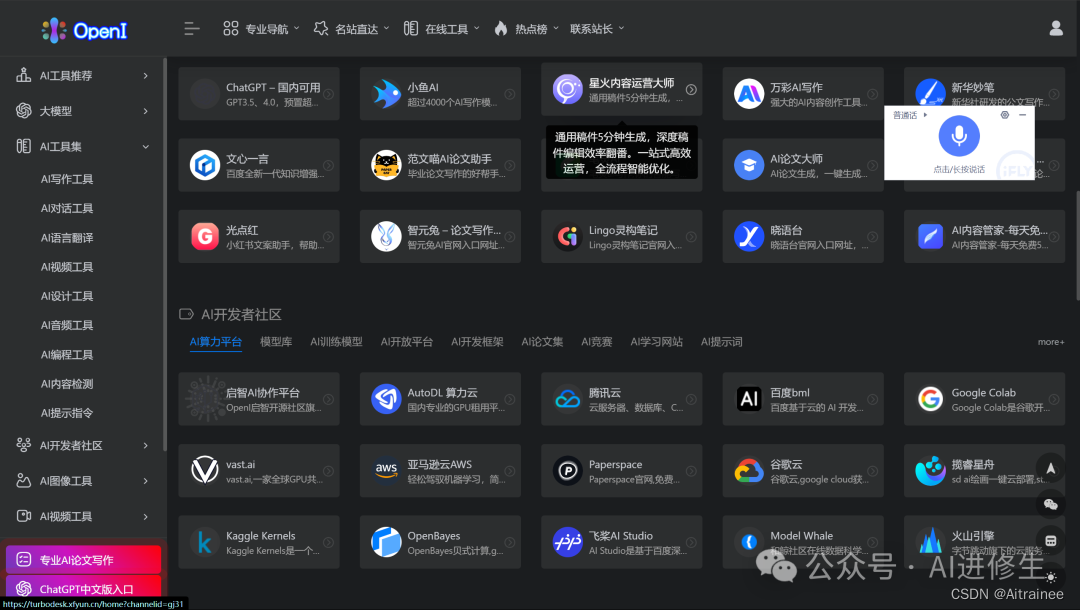Minimize the voice input widget
The height and width of the screenshot is (610, 1080).
coord(1023,115)
